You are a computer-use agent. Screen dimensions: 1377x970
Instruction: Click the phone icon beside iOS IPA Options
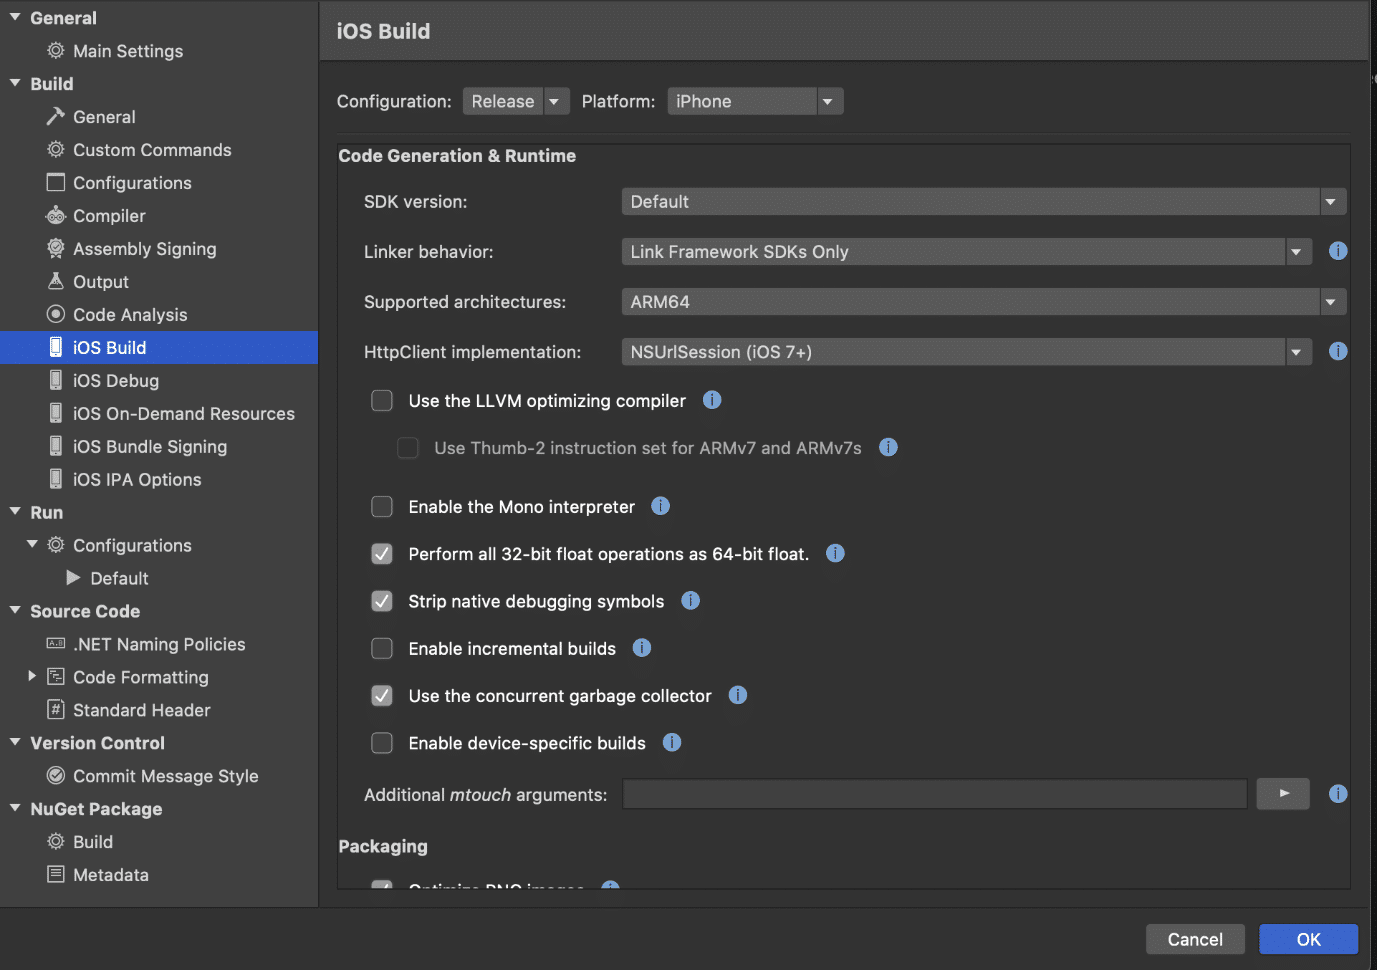[56, 480]
